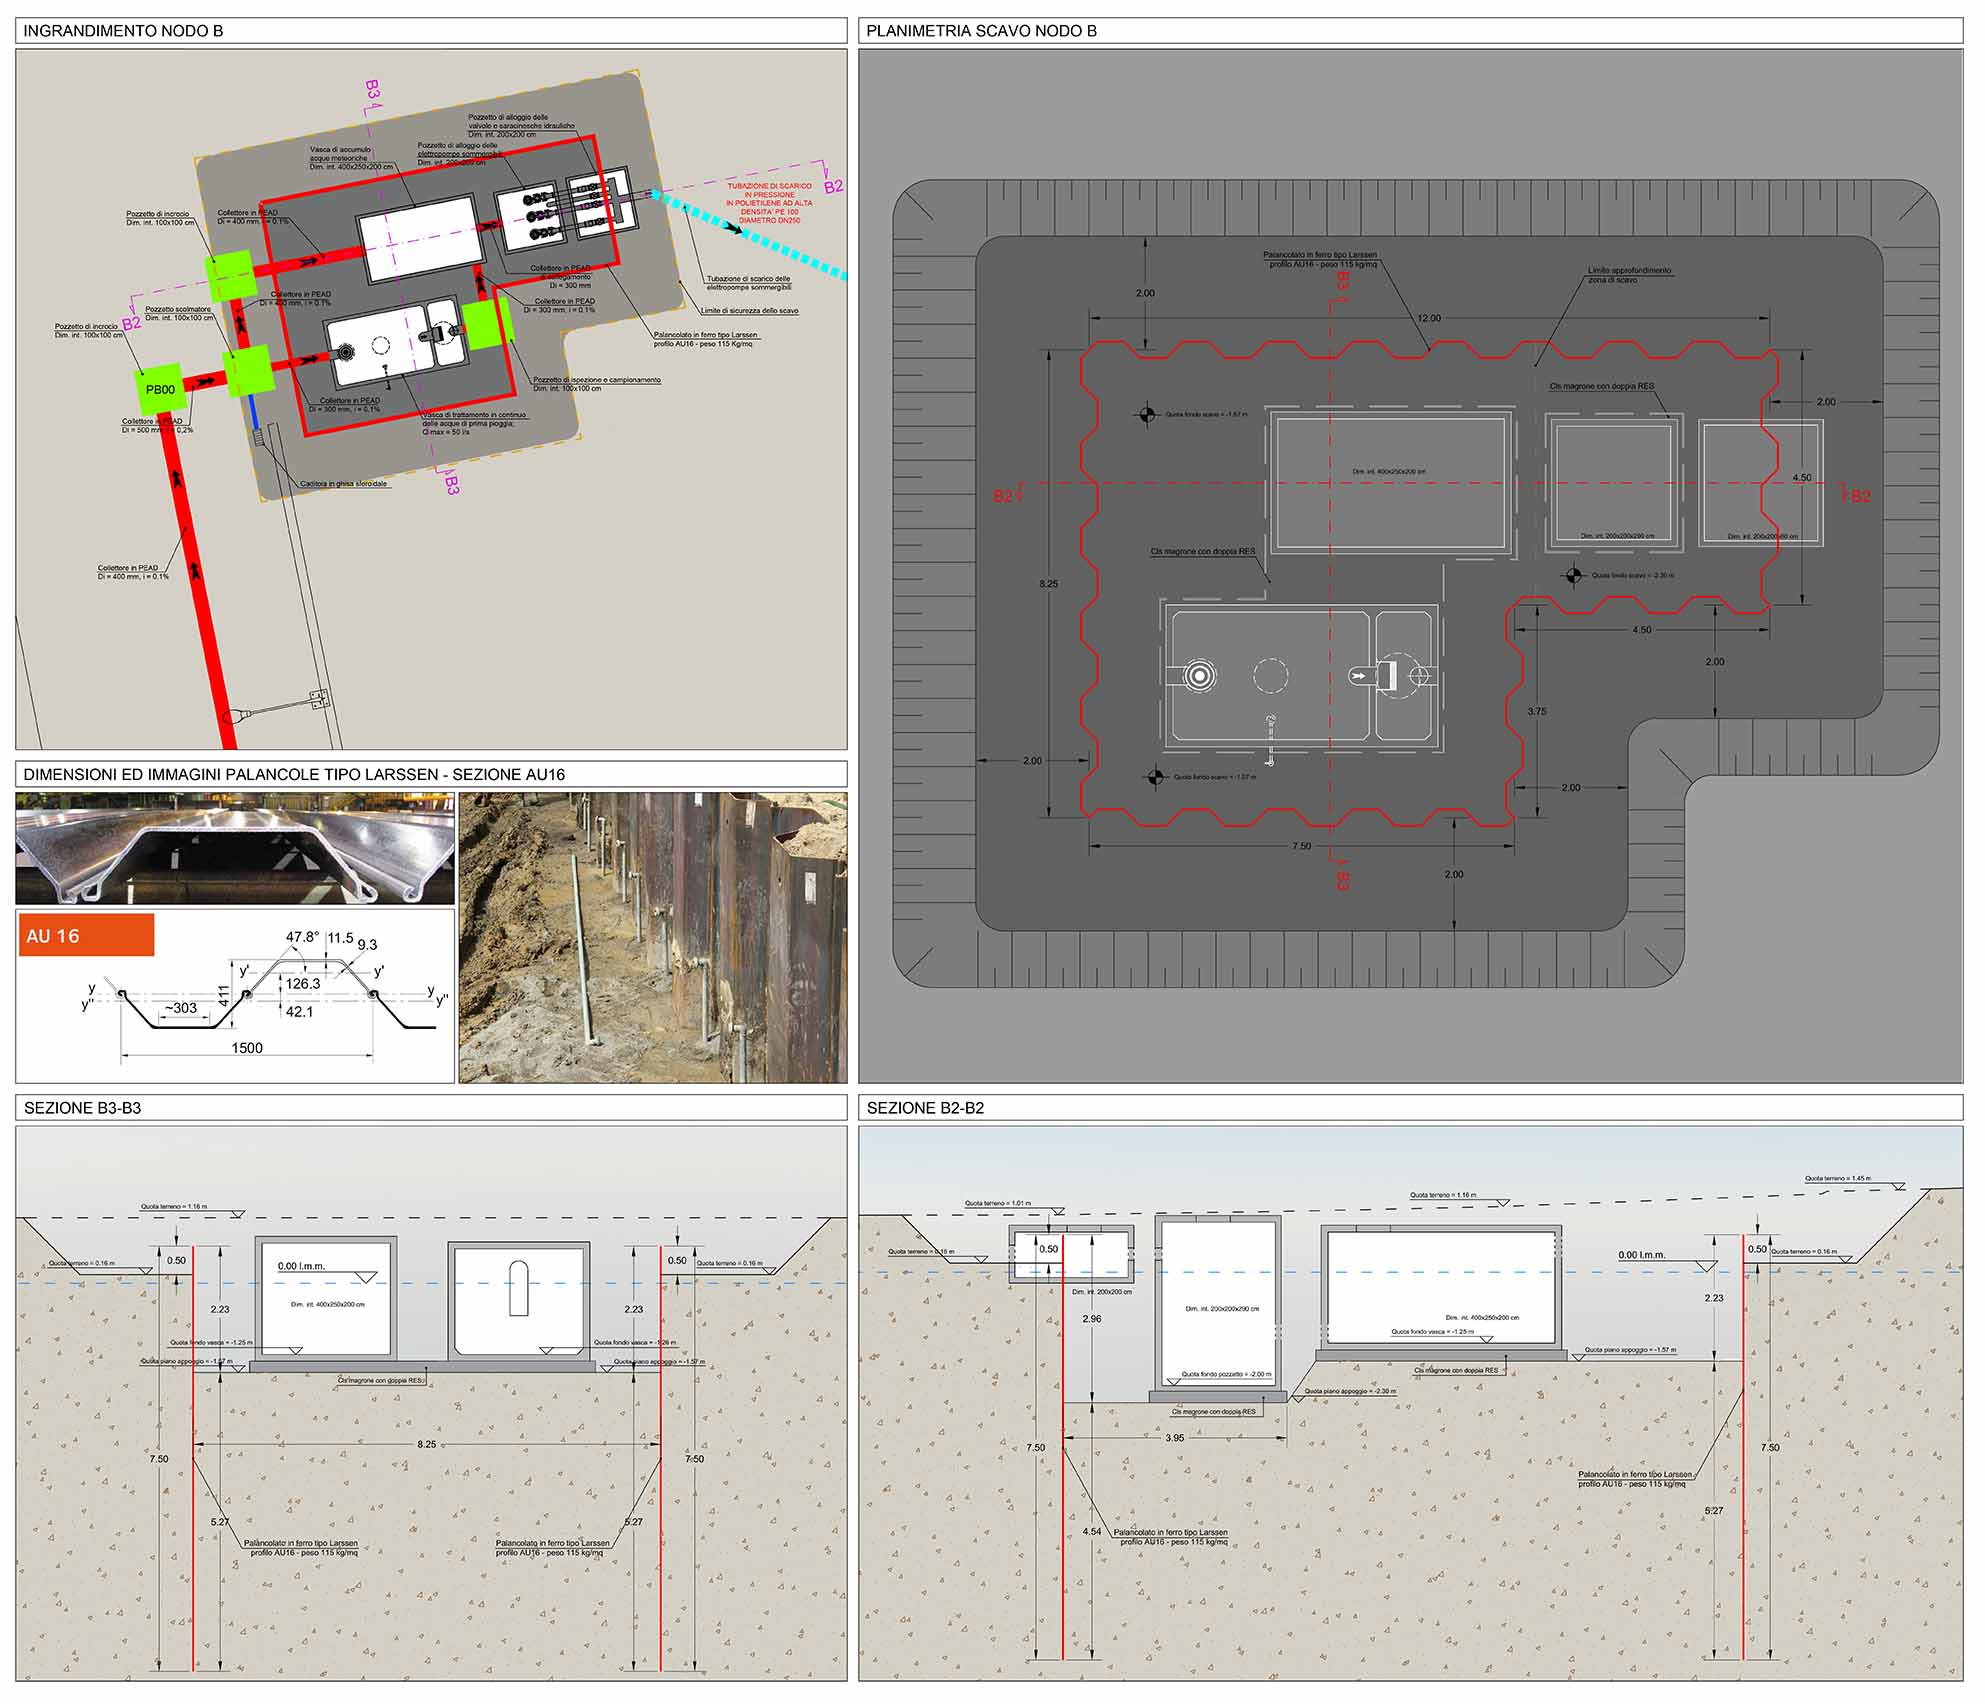Select the '126.3' value on the AU 16 profile

pos(303,984)
